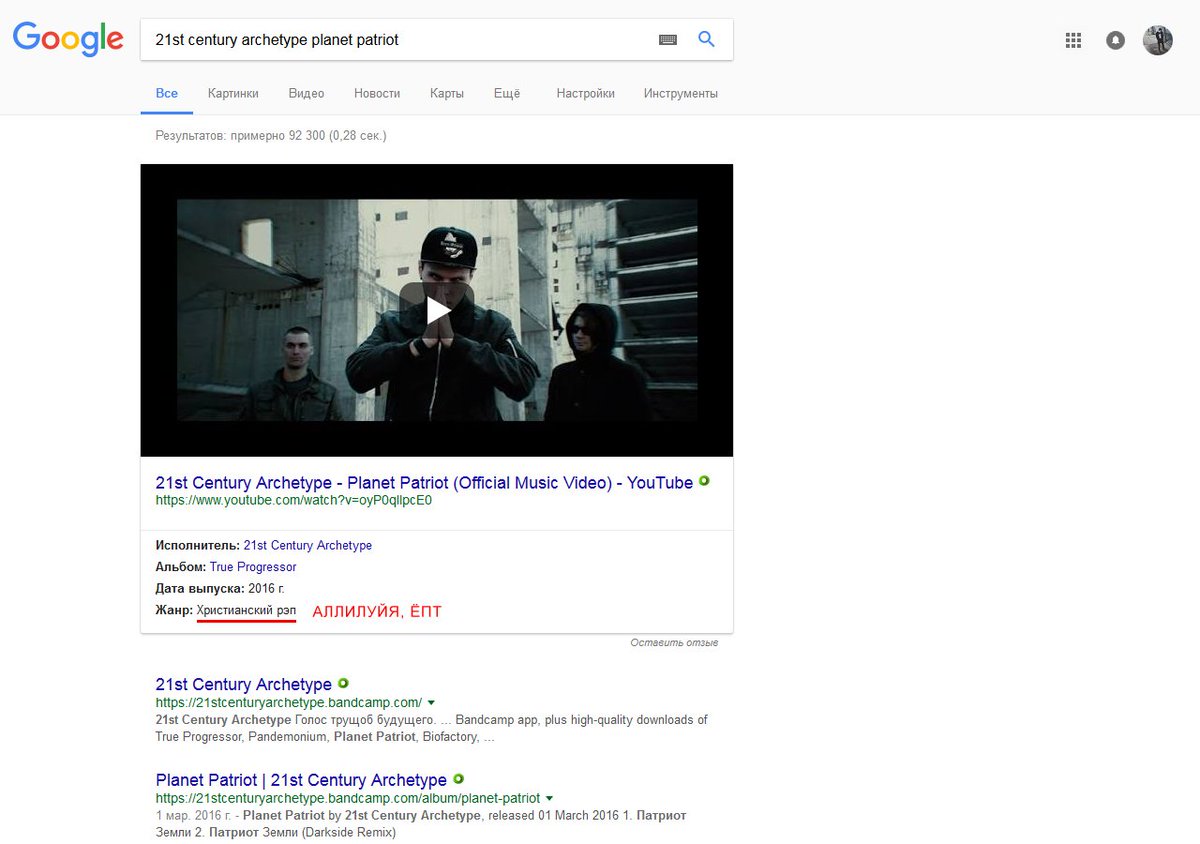Switch to the Картинки tab
The height and width of the screenshot is (844, 1200).
[233, 94]
